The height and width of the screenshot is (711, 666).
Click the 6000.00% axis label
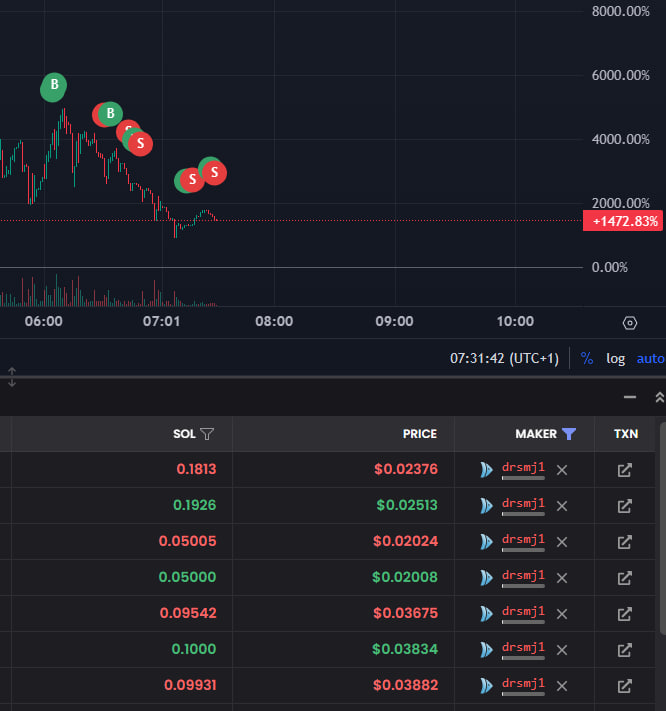pyautogui.click(x=621, y=75)
